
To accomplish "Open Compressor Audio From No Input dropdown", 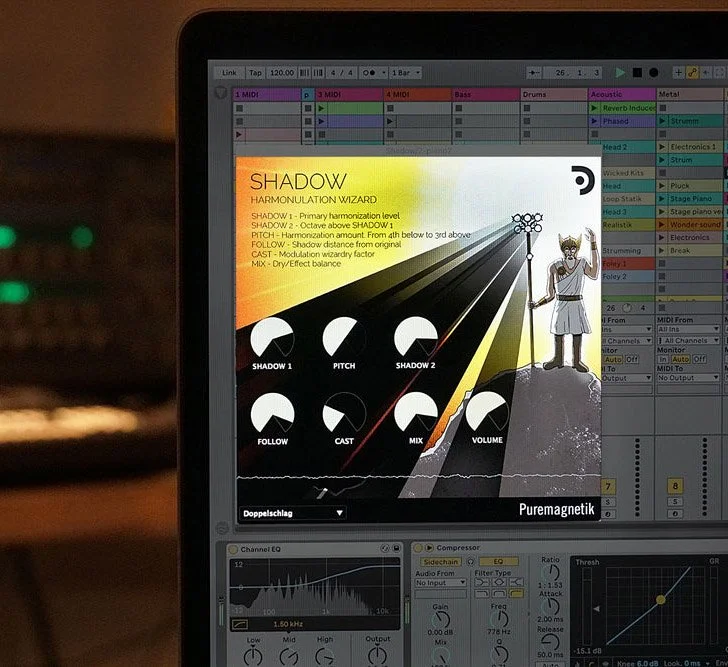I will pos(440,583).
